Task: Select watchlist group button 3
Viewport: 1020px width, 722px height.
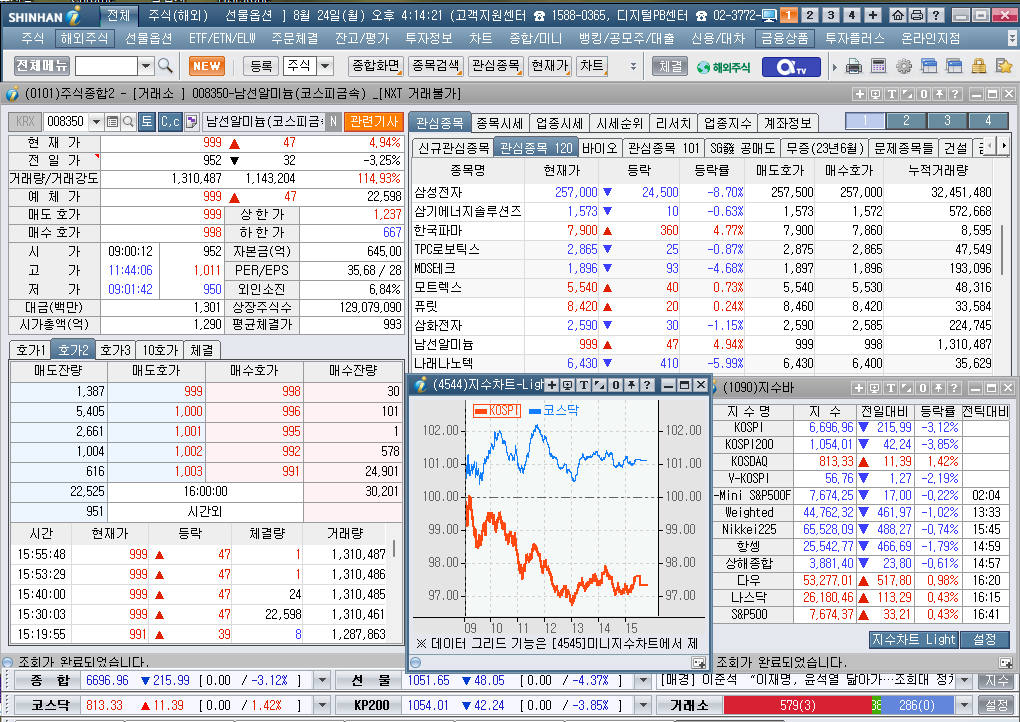Action: pyautogui.click(x=947, y=120)
